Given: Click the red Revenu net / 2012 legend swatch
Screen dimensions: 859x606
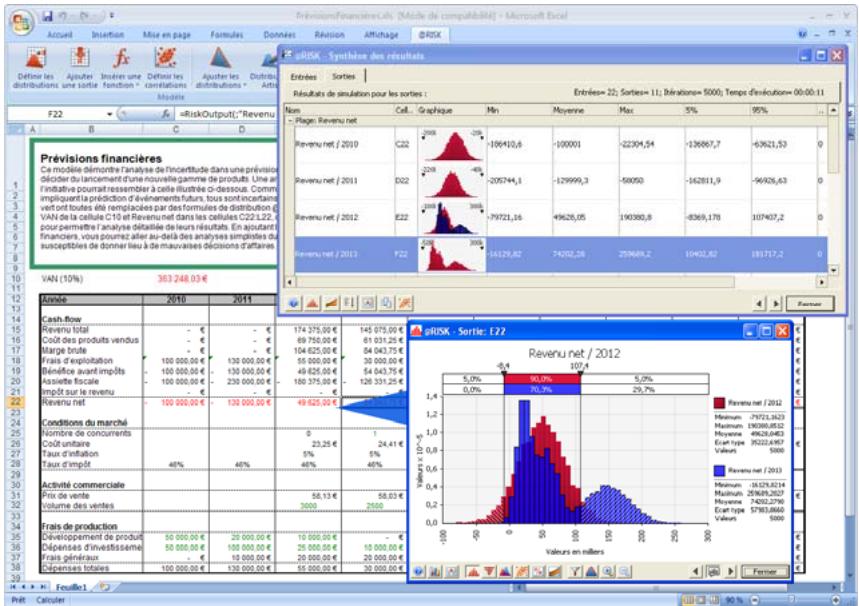Looking at the screenshot, I should pyautogui.click(x=719, y=402).
